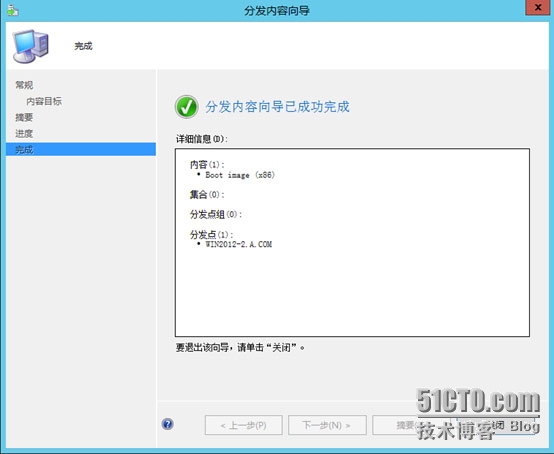Click the 分发点(1) line in details

pyautogui.click(x=211, y=235)
